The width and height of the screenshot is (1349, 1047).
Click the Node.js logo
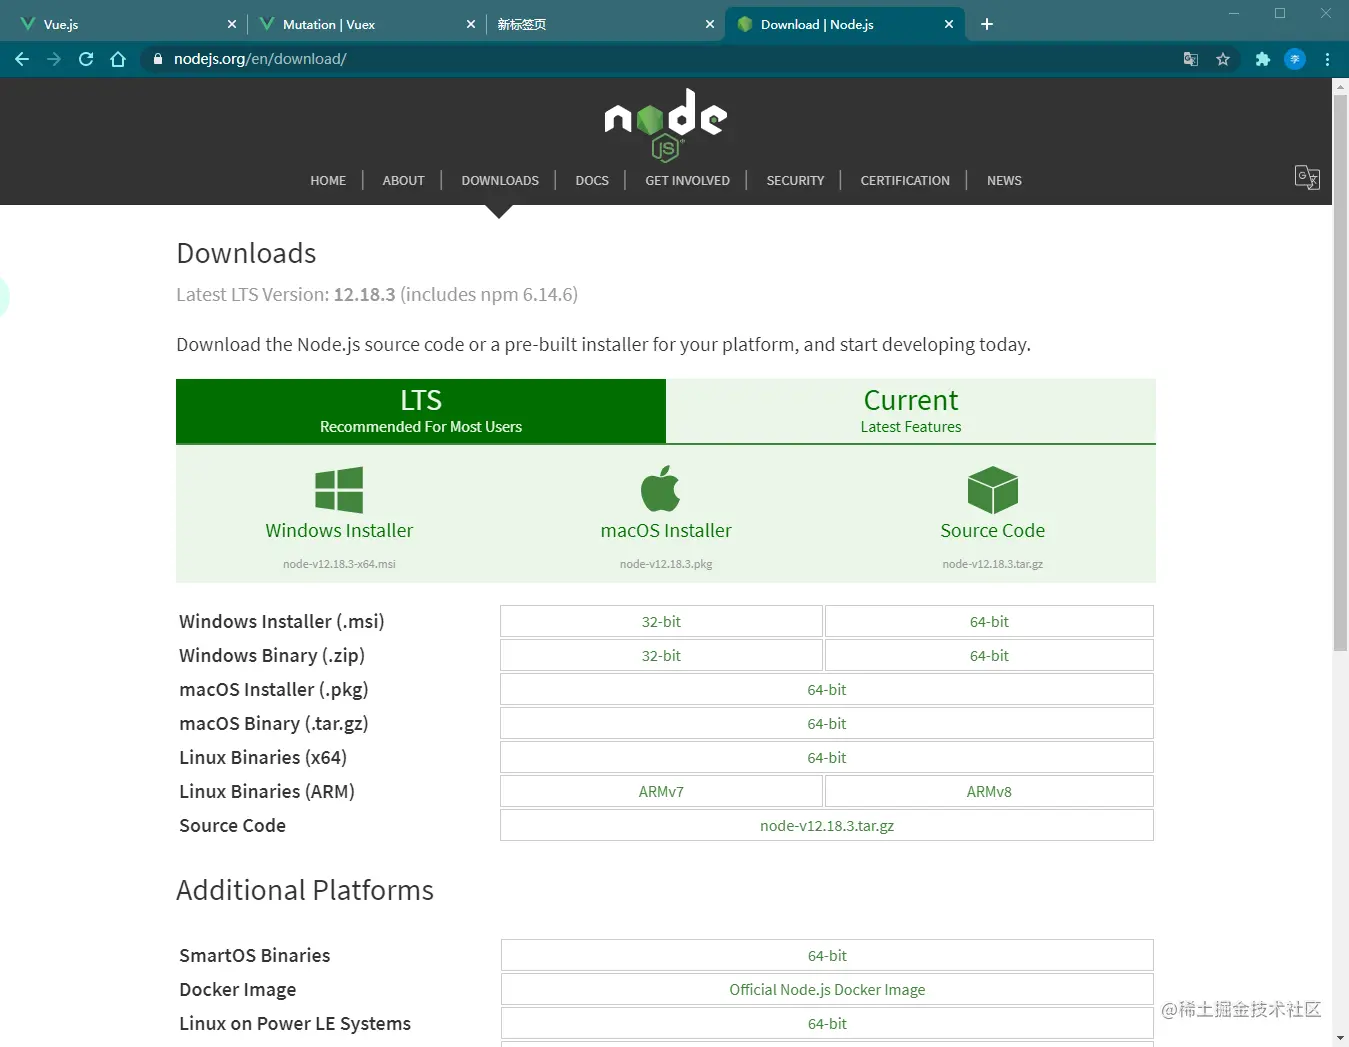coord(666,125)
